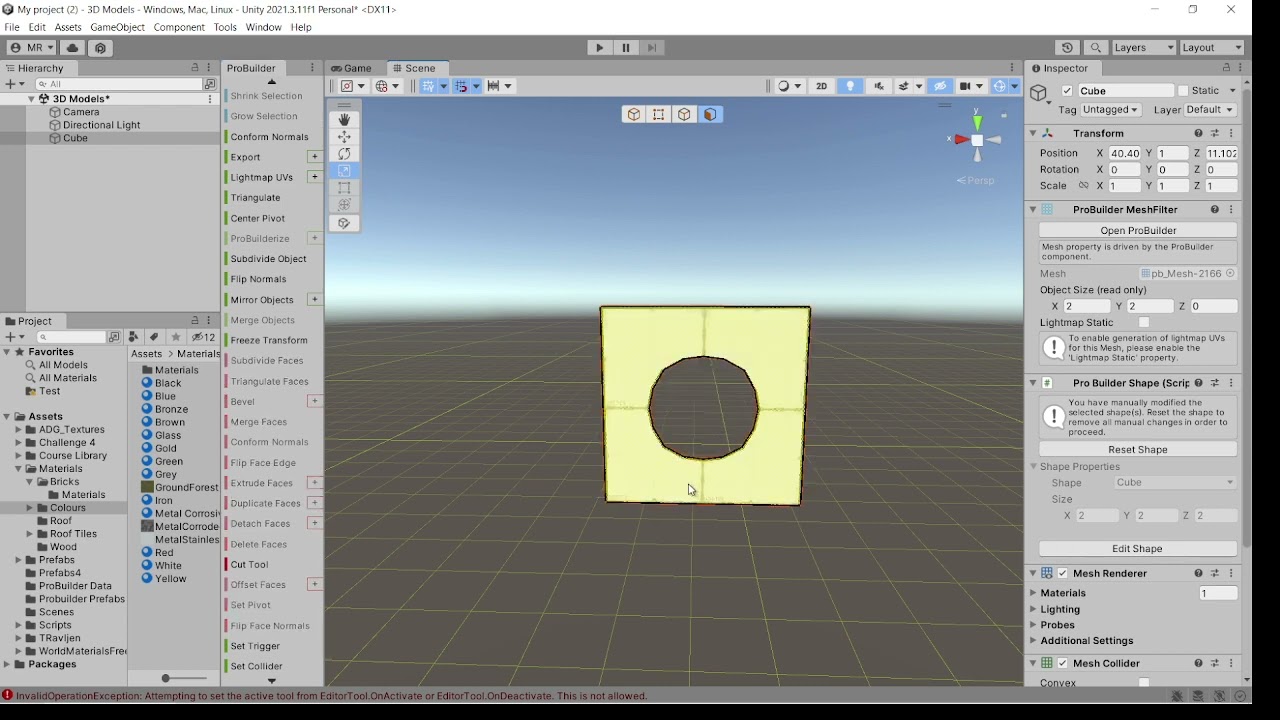Switch to ProBuilder Object selection mode

coord(634,115)
